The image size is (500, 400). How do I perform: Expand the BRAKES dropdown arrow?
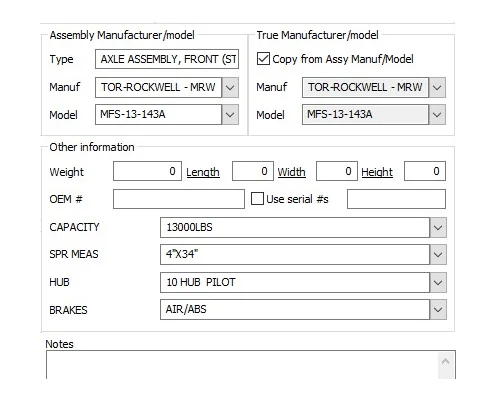pyautogui.click(x=438, y=310)
